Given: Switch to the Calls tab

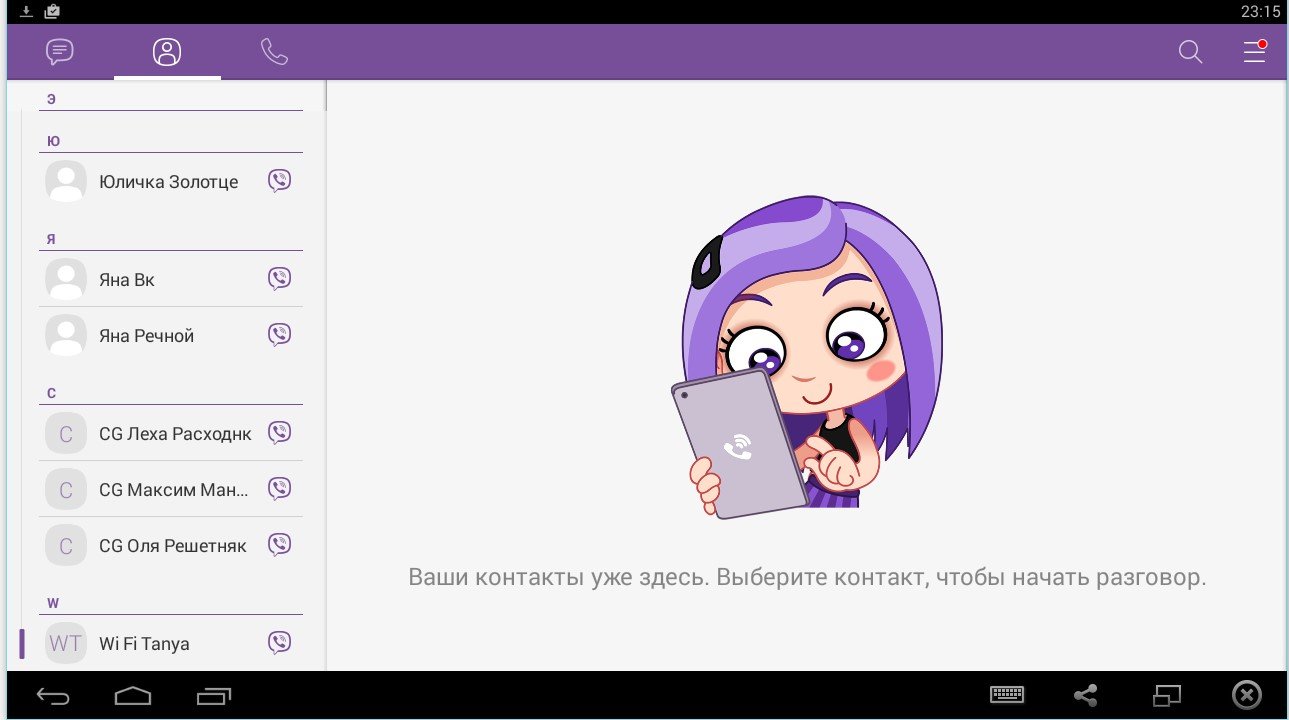Looking at the screenshot, I should coord(274,52).
